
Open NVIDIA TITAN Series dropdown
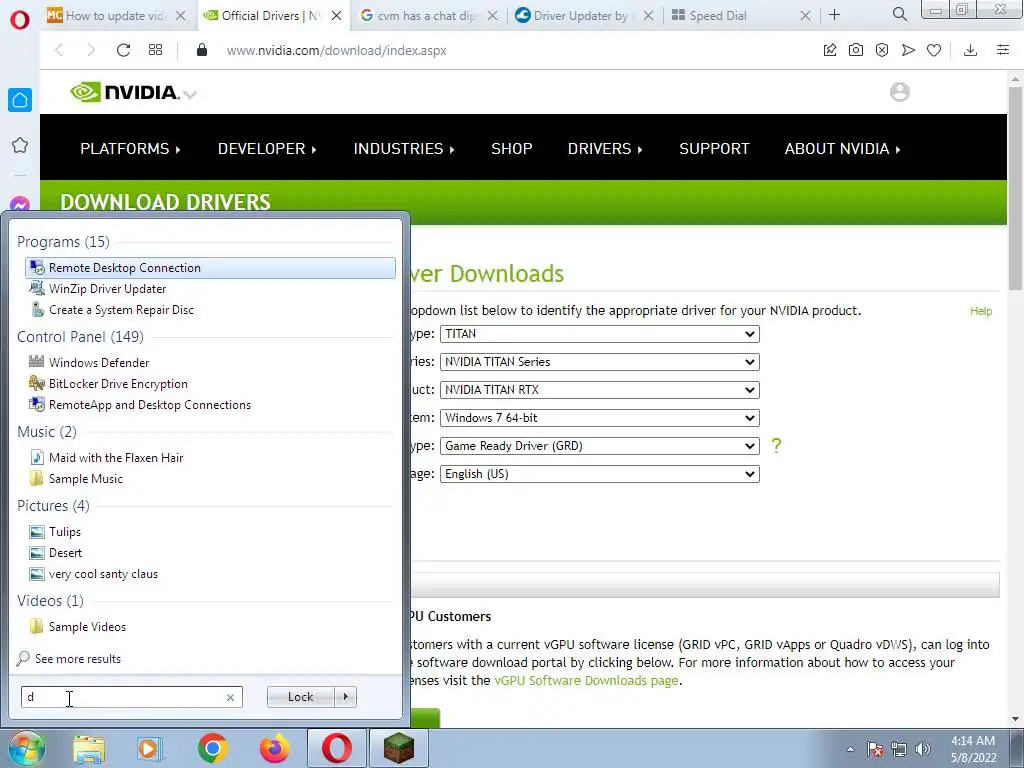click(600, 362)
